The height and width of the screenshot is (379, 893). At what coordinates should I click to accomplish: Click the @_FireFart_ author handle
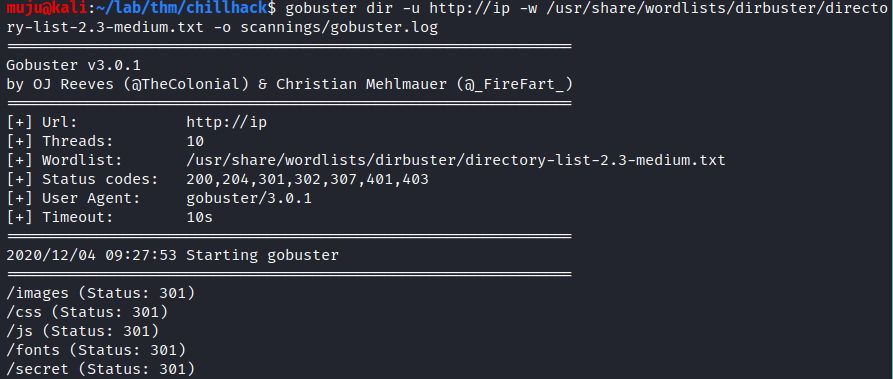pos(514,84)
